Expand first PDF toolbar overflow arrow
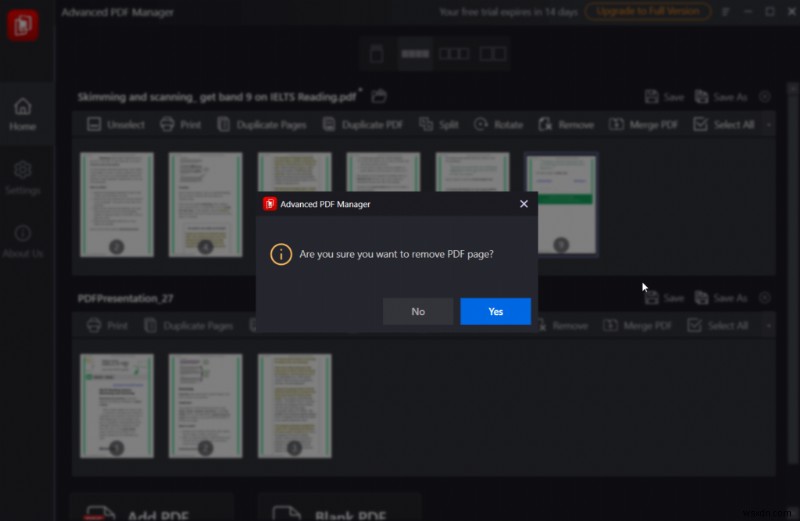Image resolution: width=800 pixels, height=521 pixels. click(x=768, y=125)
